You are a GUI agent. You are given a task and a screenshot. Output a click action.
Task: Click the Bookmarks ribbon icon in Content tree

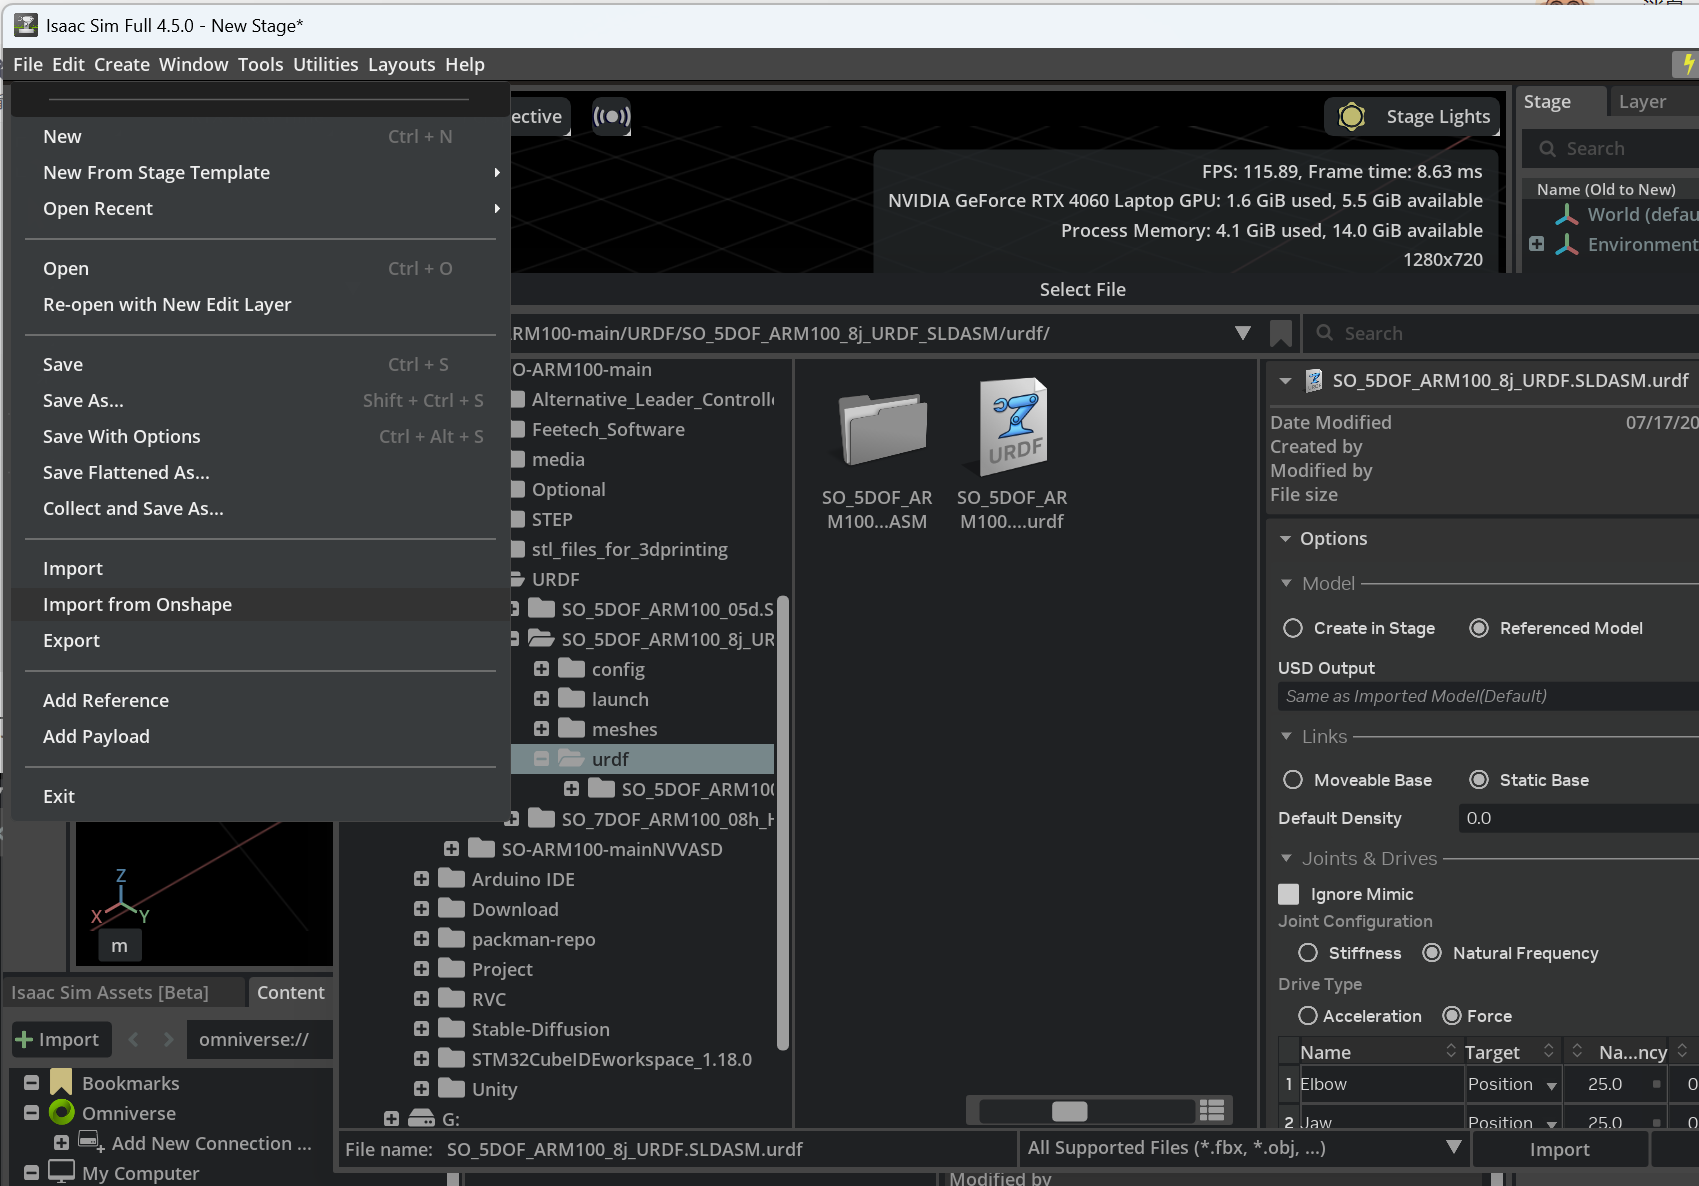click(x=61, y=1083)
